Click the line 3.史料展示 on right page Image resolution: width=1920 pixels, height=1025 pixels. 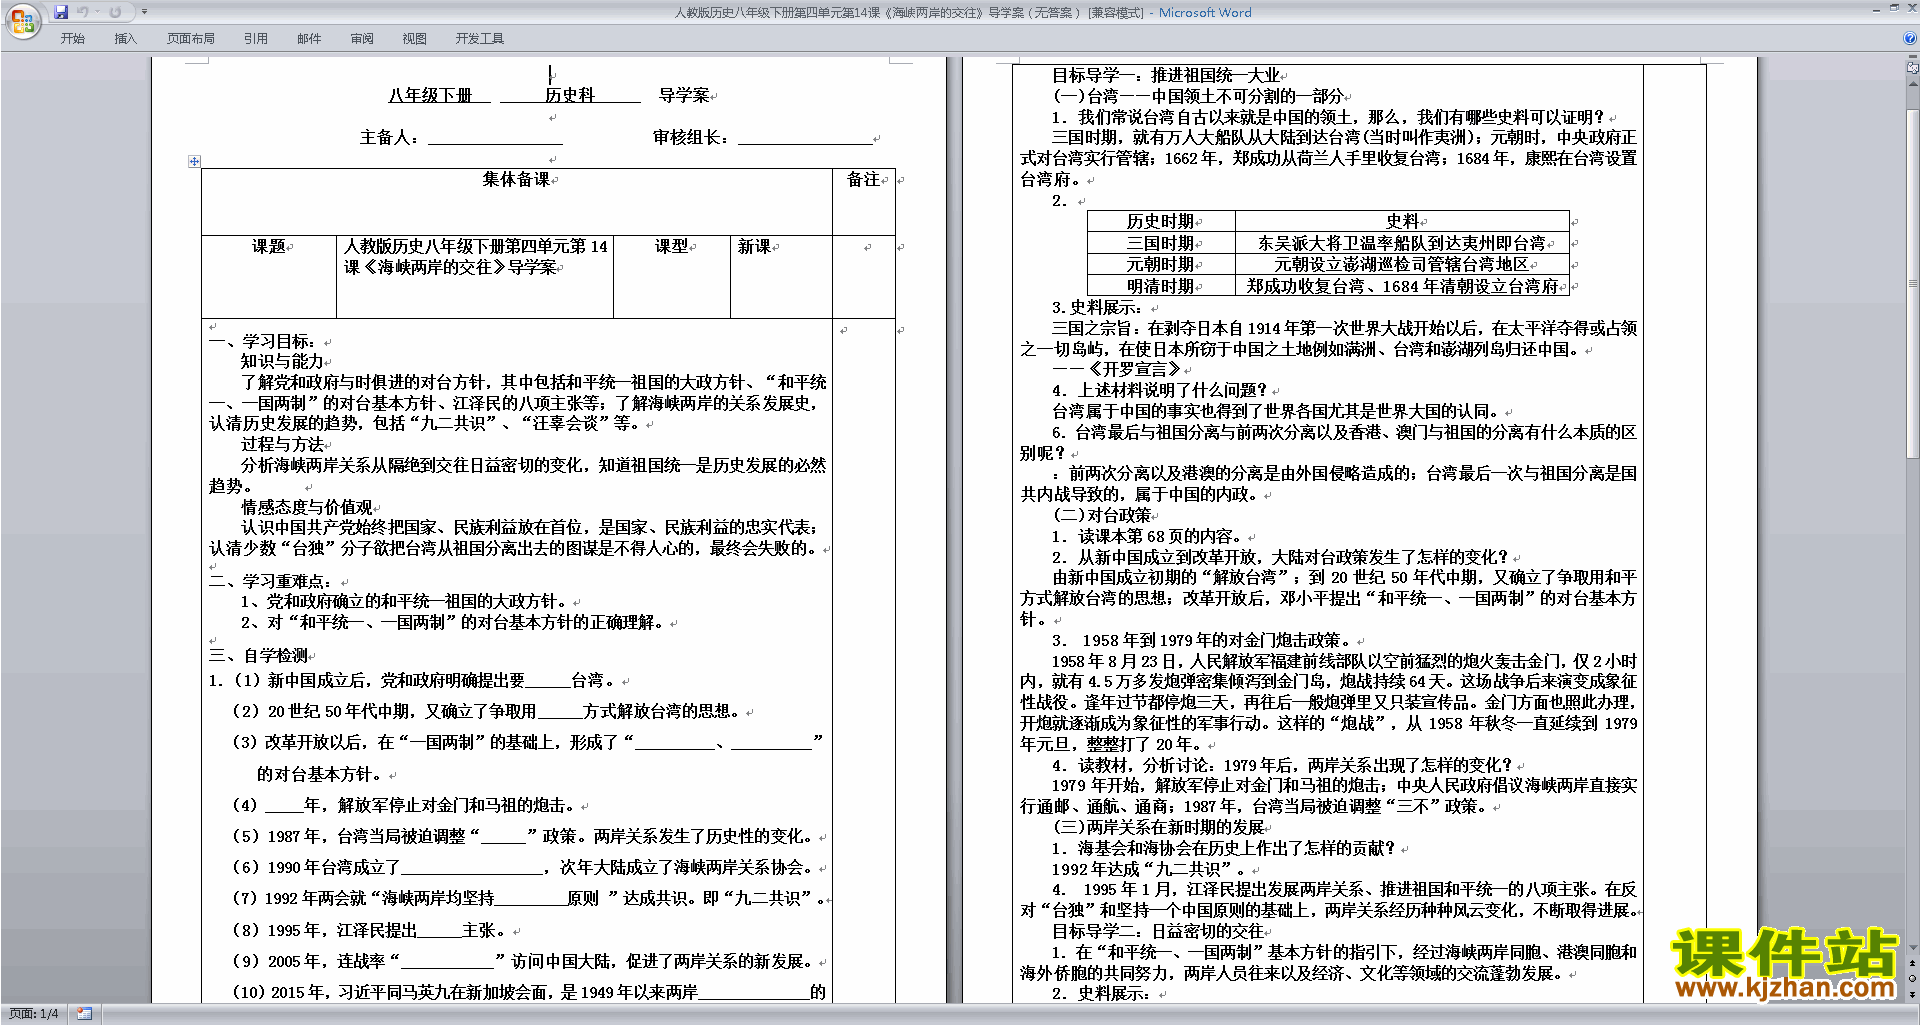[x=1096, y=307]
